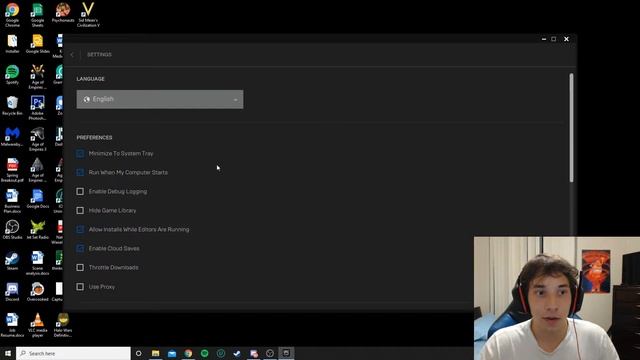Open the Spring Breakout.pdf file icon
Image resolution: width=640 pixels, height=360 pixels.
pos(12,170)
